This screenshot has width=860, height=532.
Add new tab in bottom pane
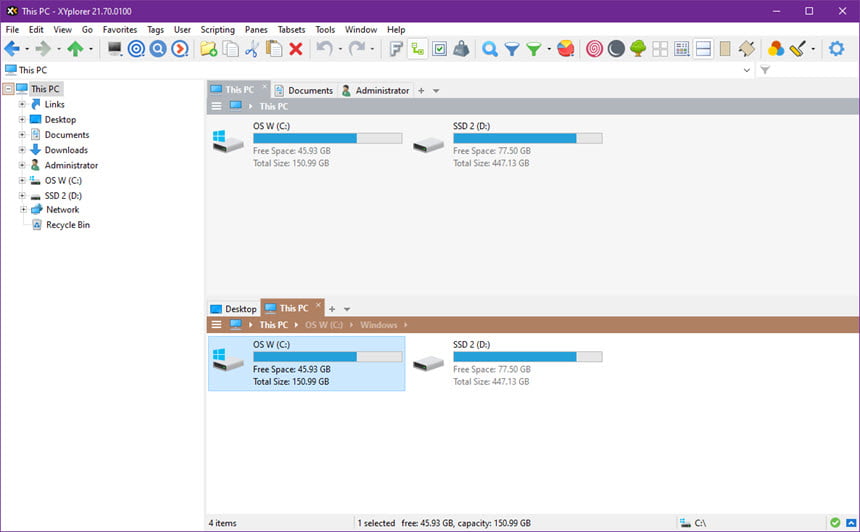[332, 309]
